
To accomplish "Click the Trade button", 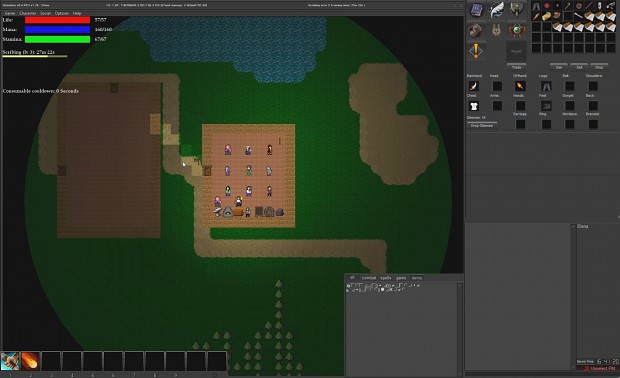I will click(x=516, y=67).
